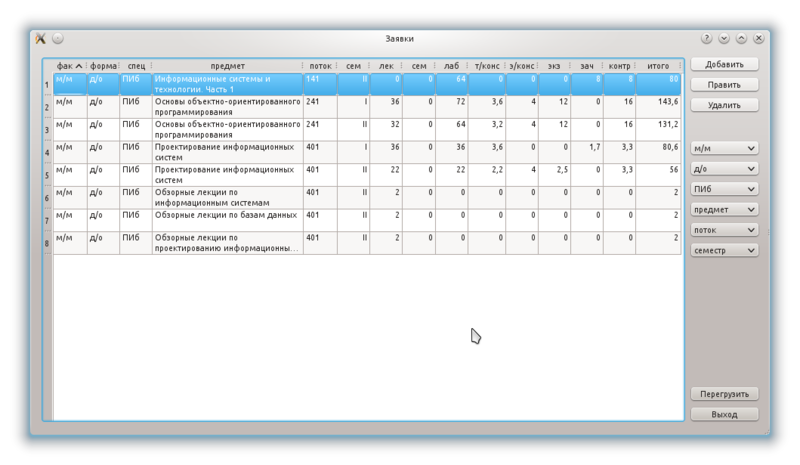Click the Выход button
This screenshot has width=800, height=465.
(x=724, y=414)
